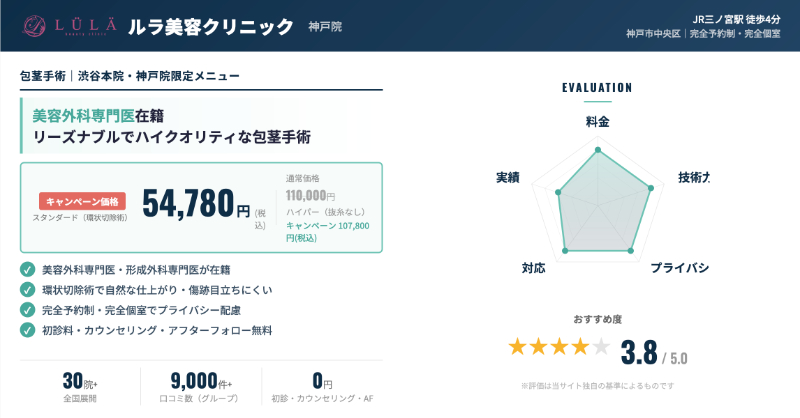The width and height of the screenshot is (800, 418).
Task: Click the checkmark icon beside 完全予約制・完全個室
Action: point(27,309)
